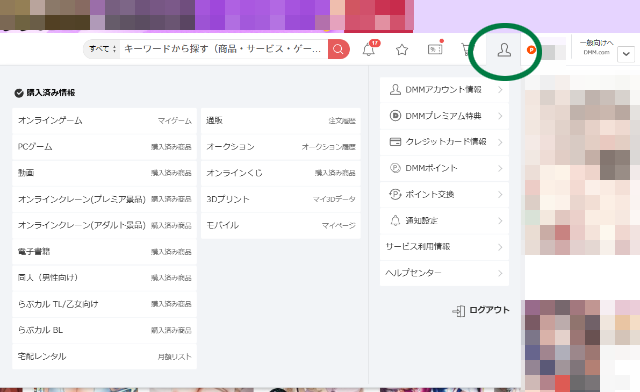640x392 pixels.
Task: Open the shopping cart icon
Action: tap(467, 49)
